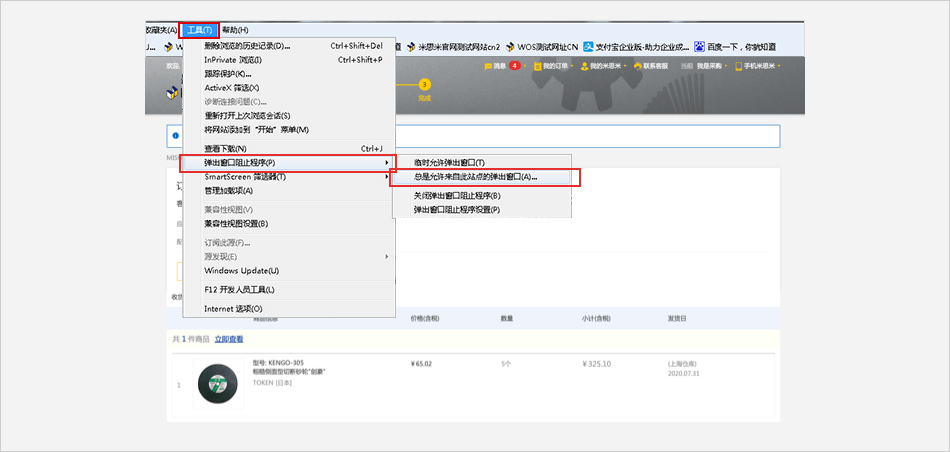Expand the SmartScreen 筛选器 submenu arrow

[387, 177]
